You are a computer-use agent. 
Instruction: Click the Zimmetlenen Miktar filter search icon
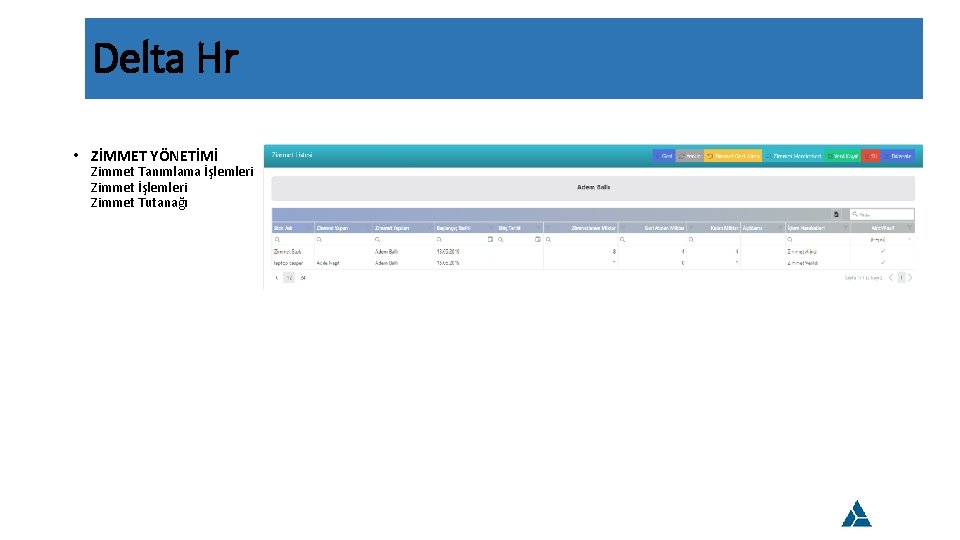tap(549, 239)
